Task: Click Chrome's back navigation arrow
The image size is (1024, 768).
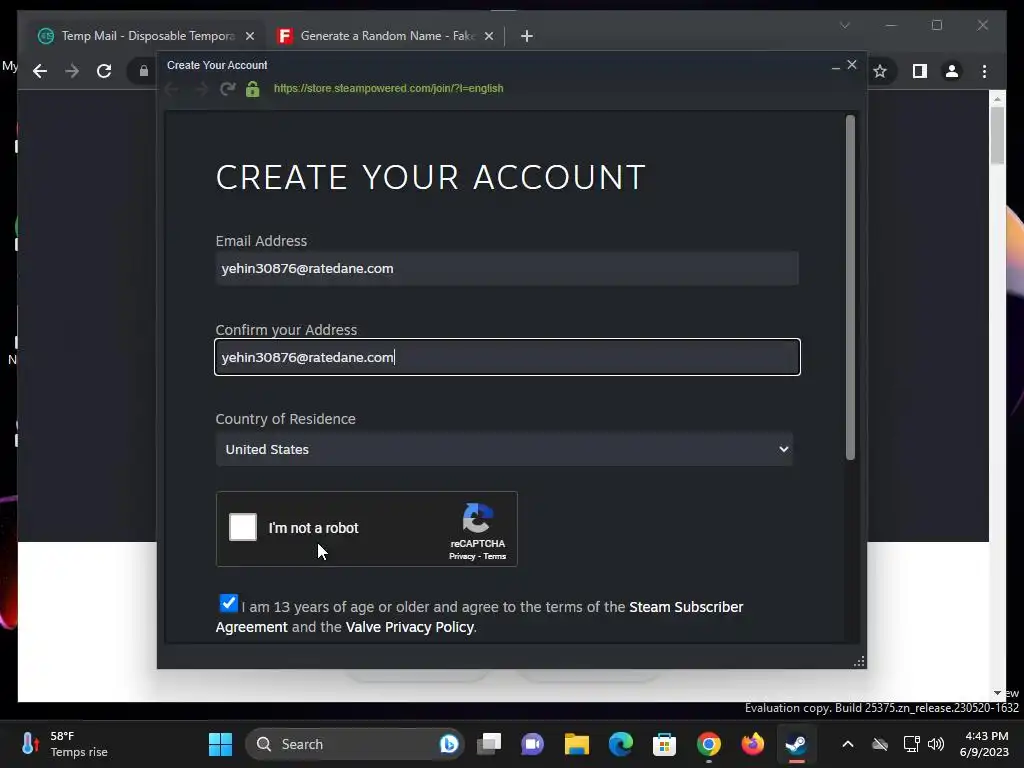Action: (40, 71)
